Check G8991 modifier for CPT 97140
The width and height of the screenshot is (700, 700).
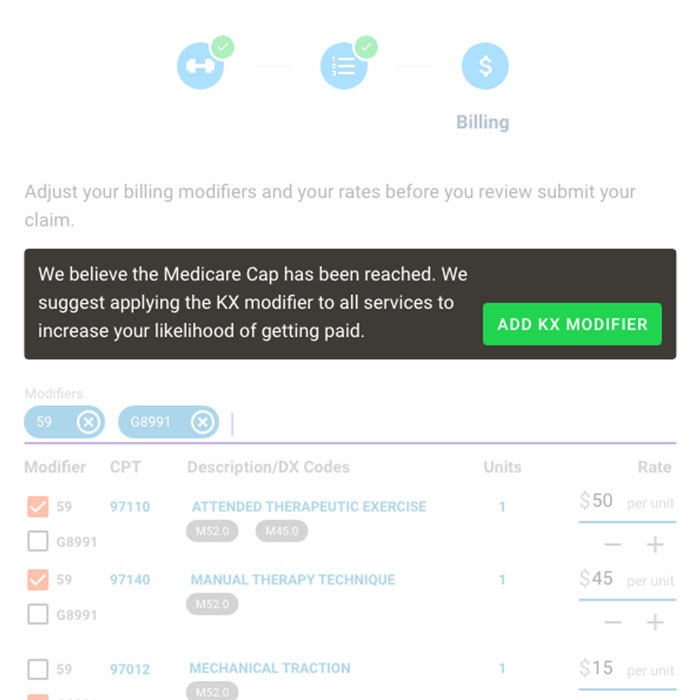(38, 614)
